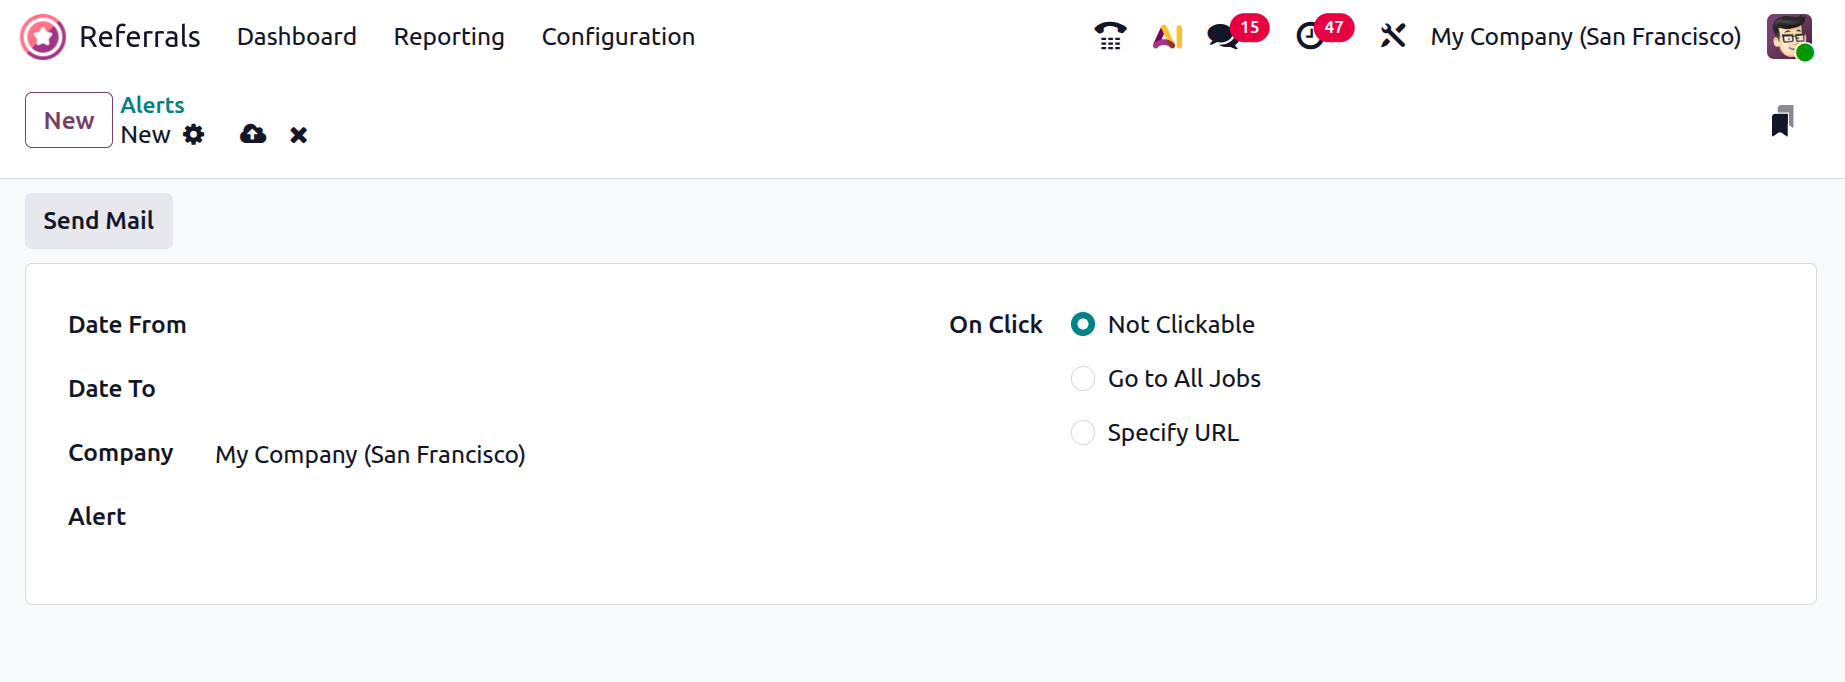Open the AI assistant icon

(x=1167, y=37)
